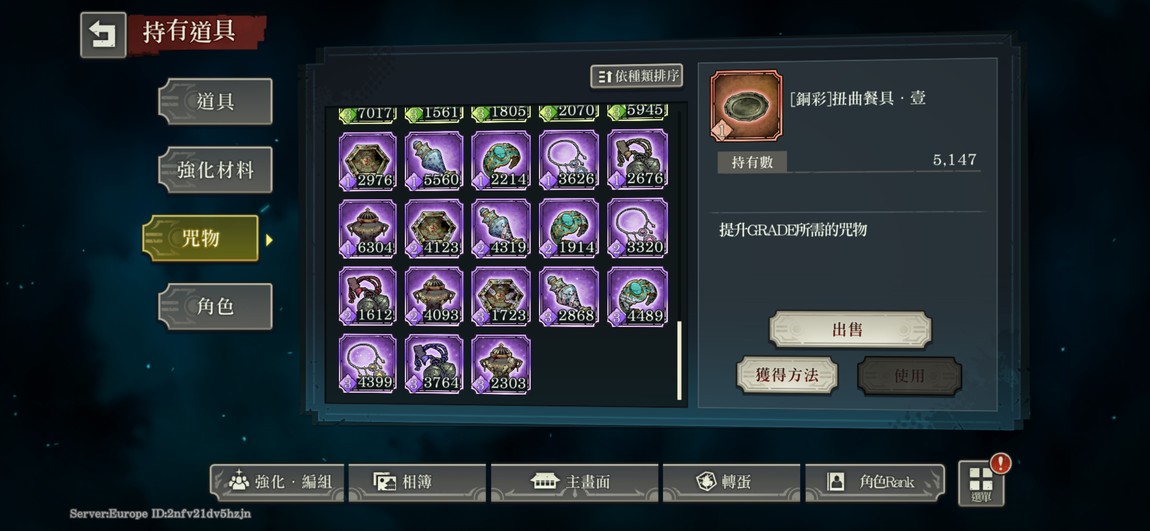Image resolution: width=1150 pixels, height=531 pixels.
Task: Select the vase item with count 5560
Action: click(434, 161)
